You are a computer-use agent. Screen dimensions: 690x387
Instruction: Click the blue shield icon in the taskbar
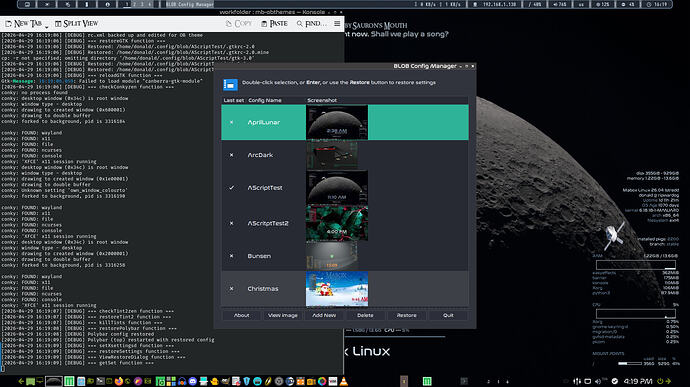pos(246,381)
